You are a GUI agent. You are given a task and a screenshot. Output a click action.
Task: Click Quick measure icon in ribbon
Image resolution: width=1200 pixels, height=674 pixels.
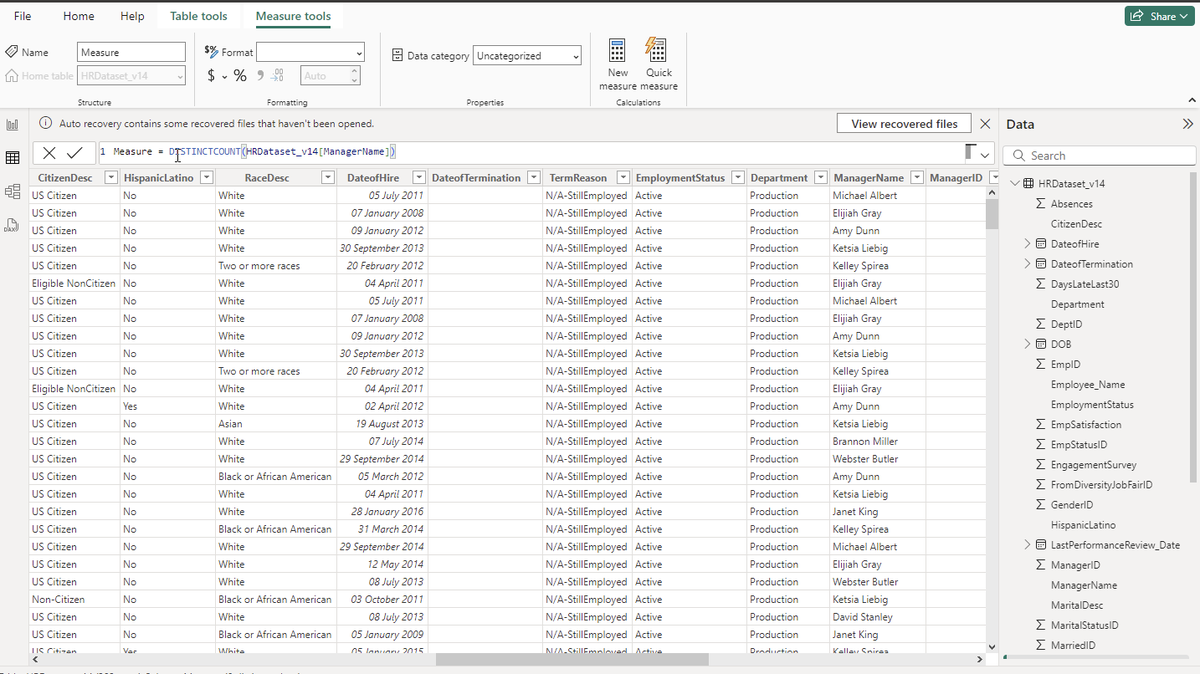click(658, 50)
